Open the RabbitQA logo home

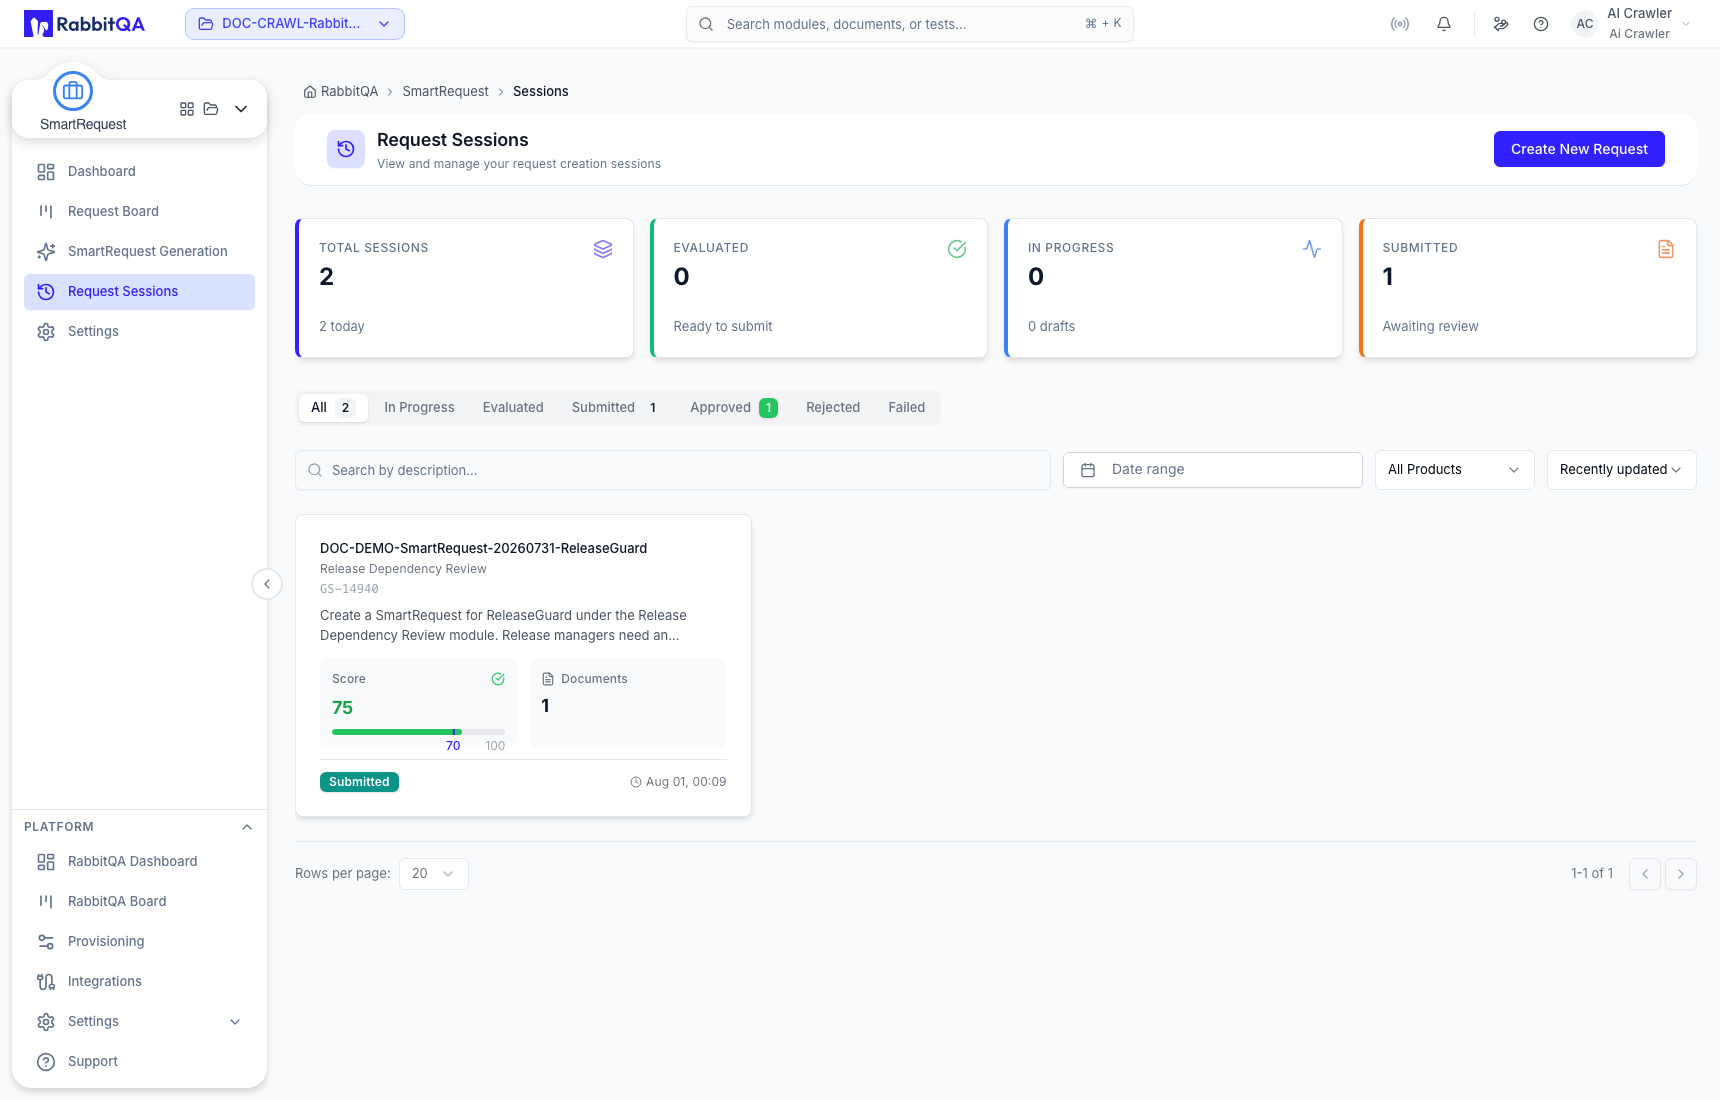click(84, 24)
